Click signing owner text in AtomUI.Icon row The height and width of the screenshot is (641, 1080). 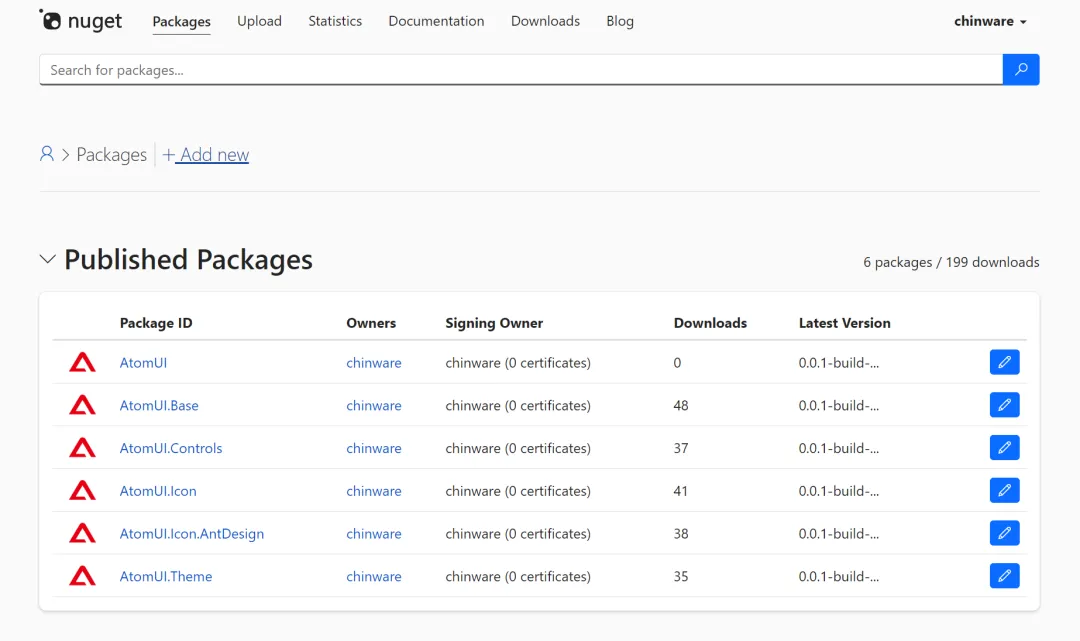click(x=518, y=491)
